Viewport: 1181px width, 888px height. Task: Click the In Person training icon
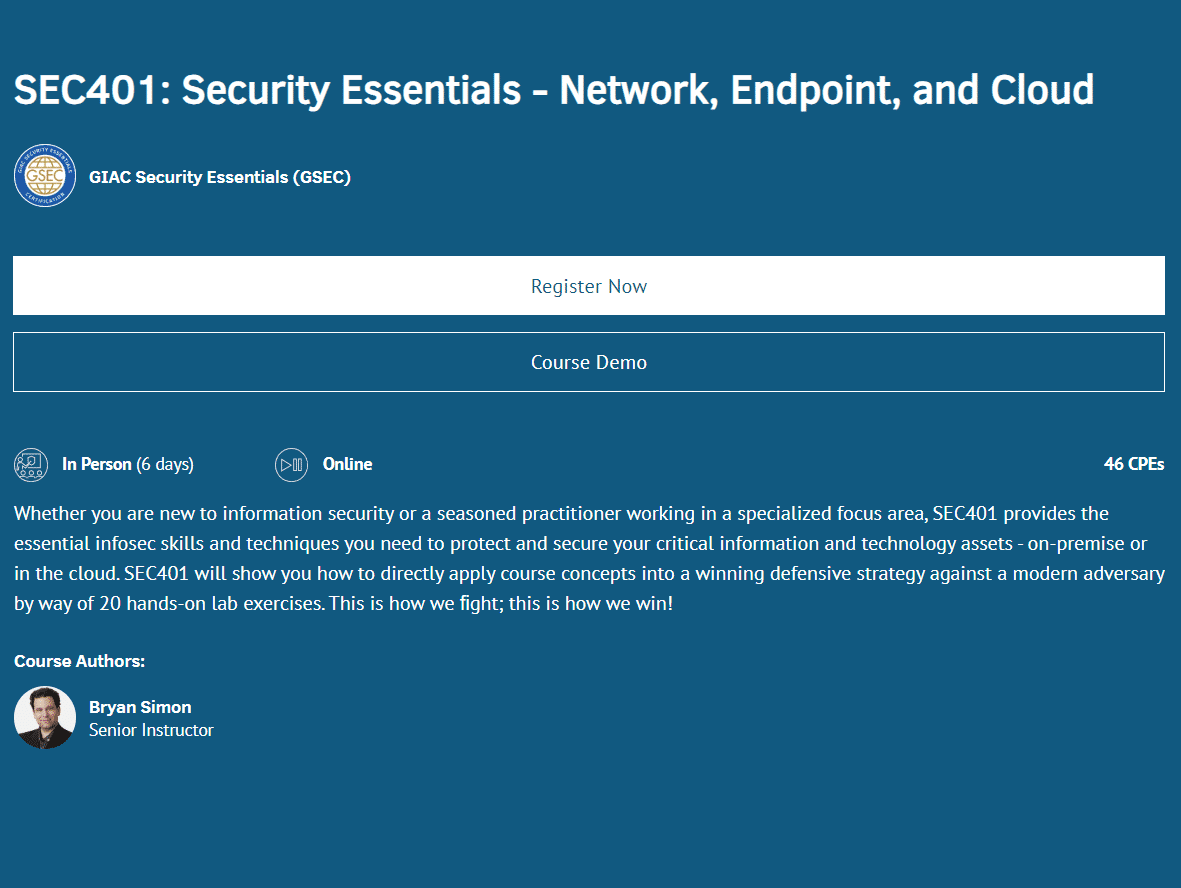31,464
